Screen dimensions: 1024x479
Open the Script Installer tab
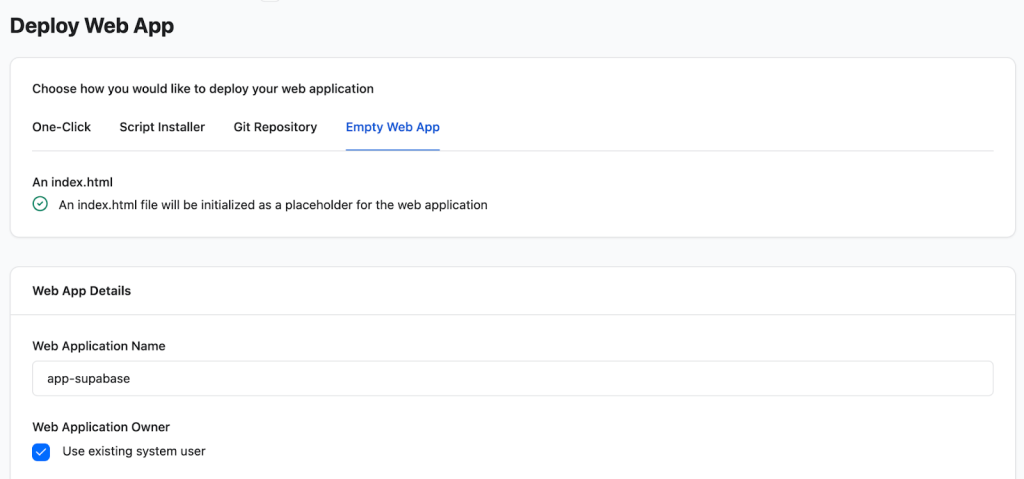click(162, 127)
